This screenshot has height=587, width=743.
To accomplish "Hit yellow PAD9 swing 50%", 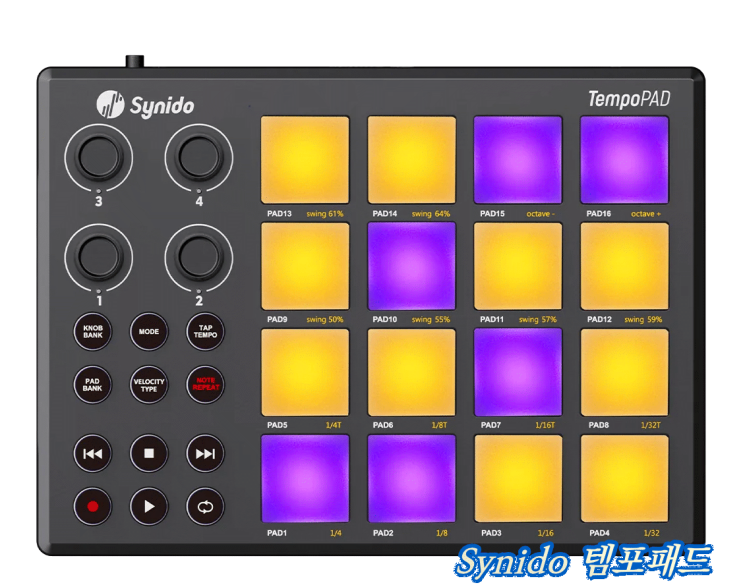I will (305, 266).
